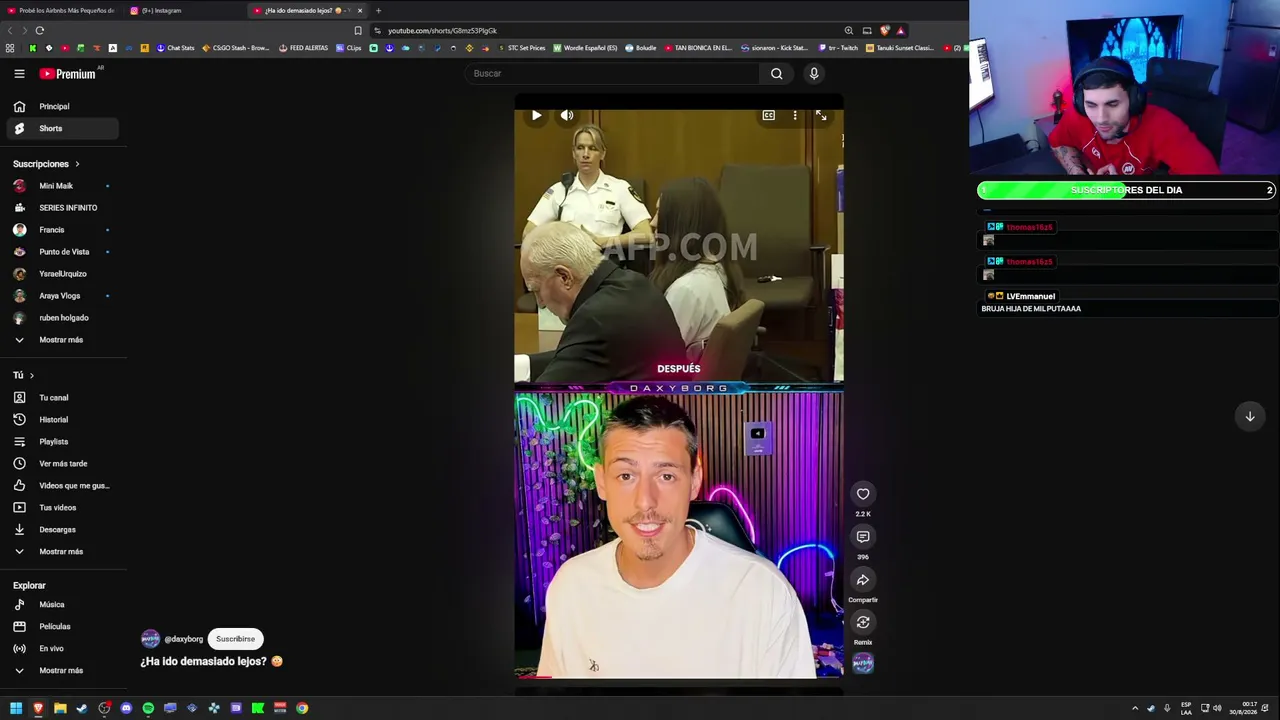
Task: Go to the YouTube Premium home logo
Action: (x=68, y=73)
